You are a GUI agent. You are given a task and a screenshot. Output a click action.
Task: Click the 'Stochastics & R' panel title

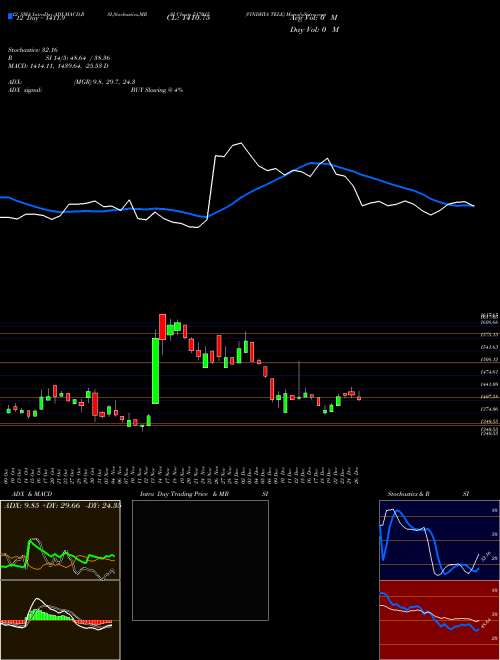409,494
